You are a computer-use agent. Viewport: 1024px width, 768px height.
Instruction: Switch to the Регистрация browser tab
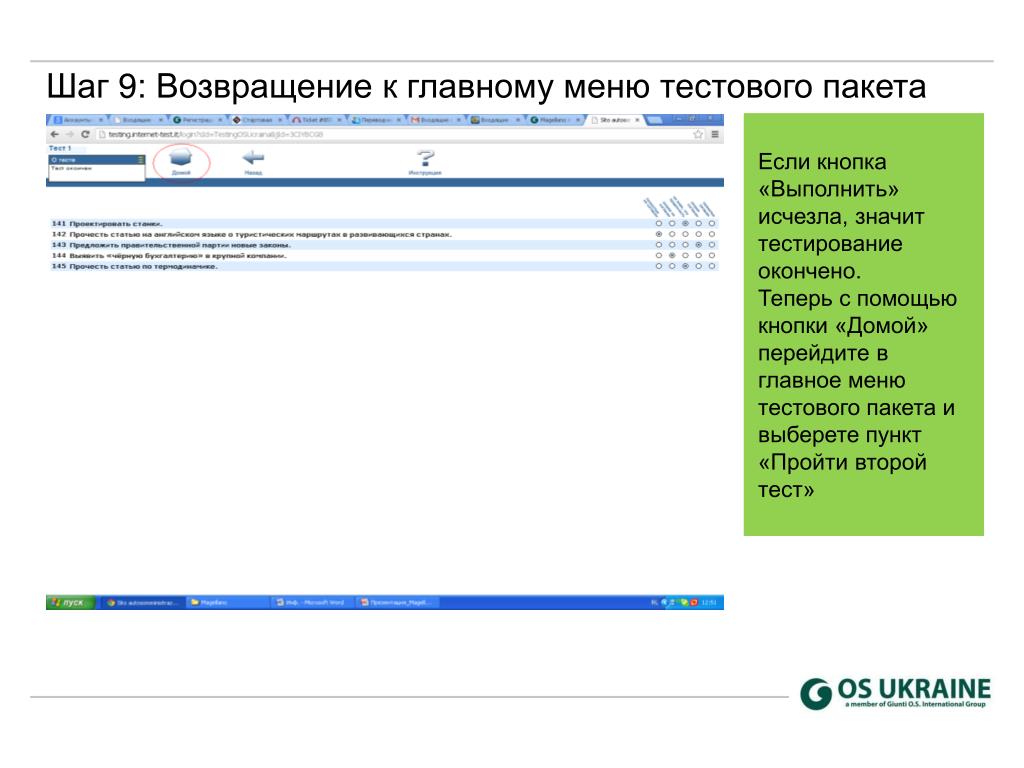click(x=197, y=120)
